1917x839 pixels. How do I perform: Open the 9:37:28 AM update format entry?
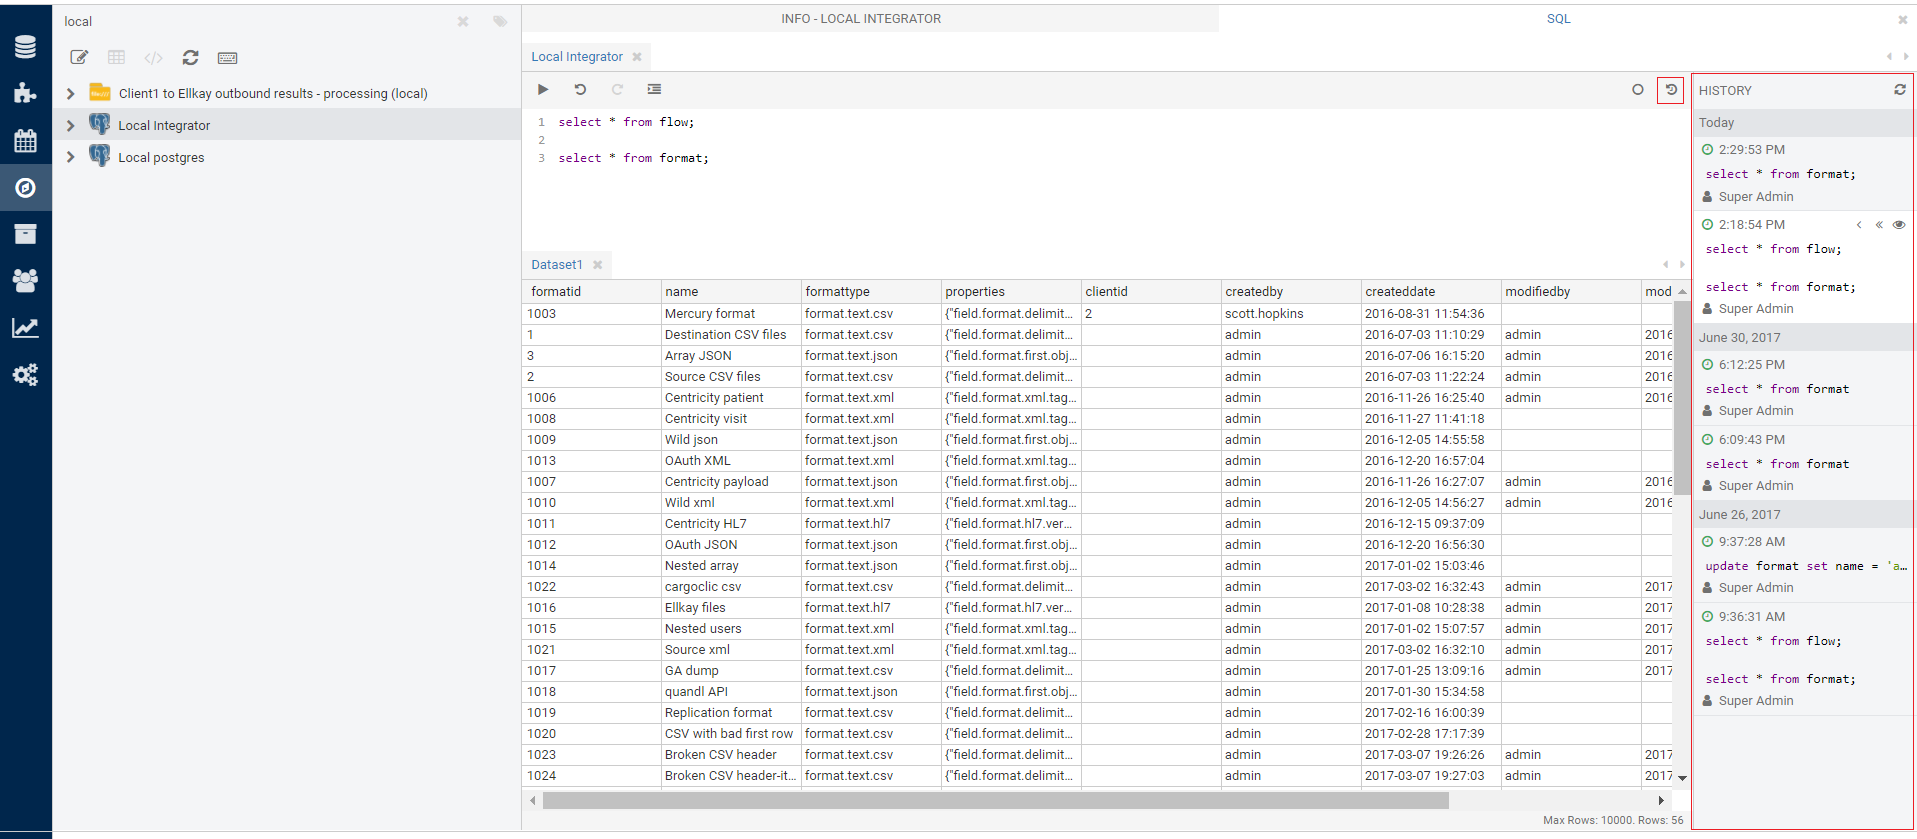coord(1802,565)
